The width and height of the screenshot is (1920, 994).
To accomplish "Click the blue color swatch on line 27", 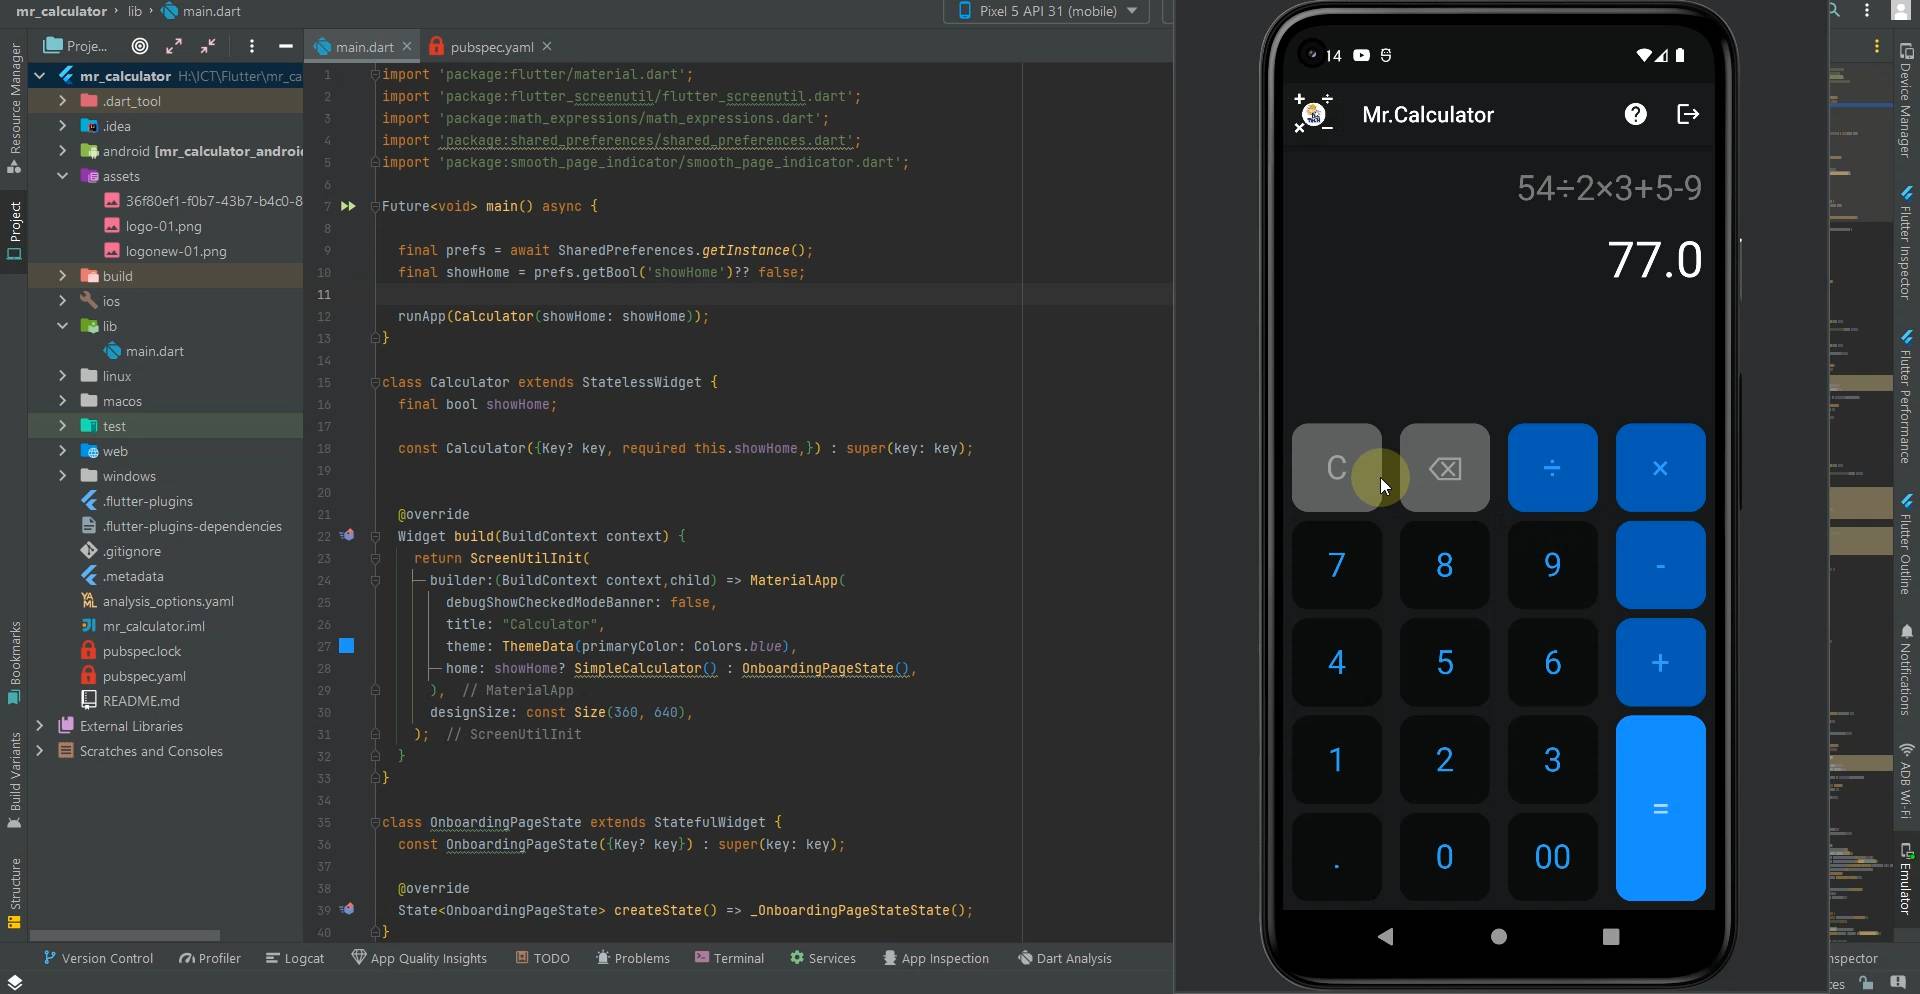I will coord(347,646).
